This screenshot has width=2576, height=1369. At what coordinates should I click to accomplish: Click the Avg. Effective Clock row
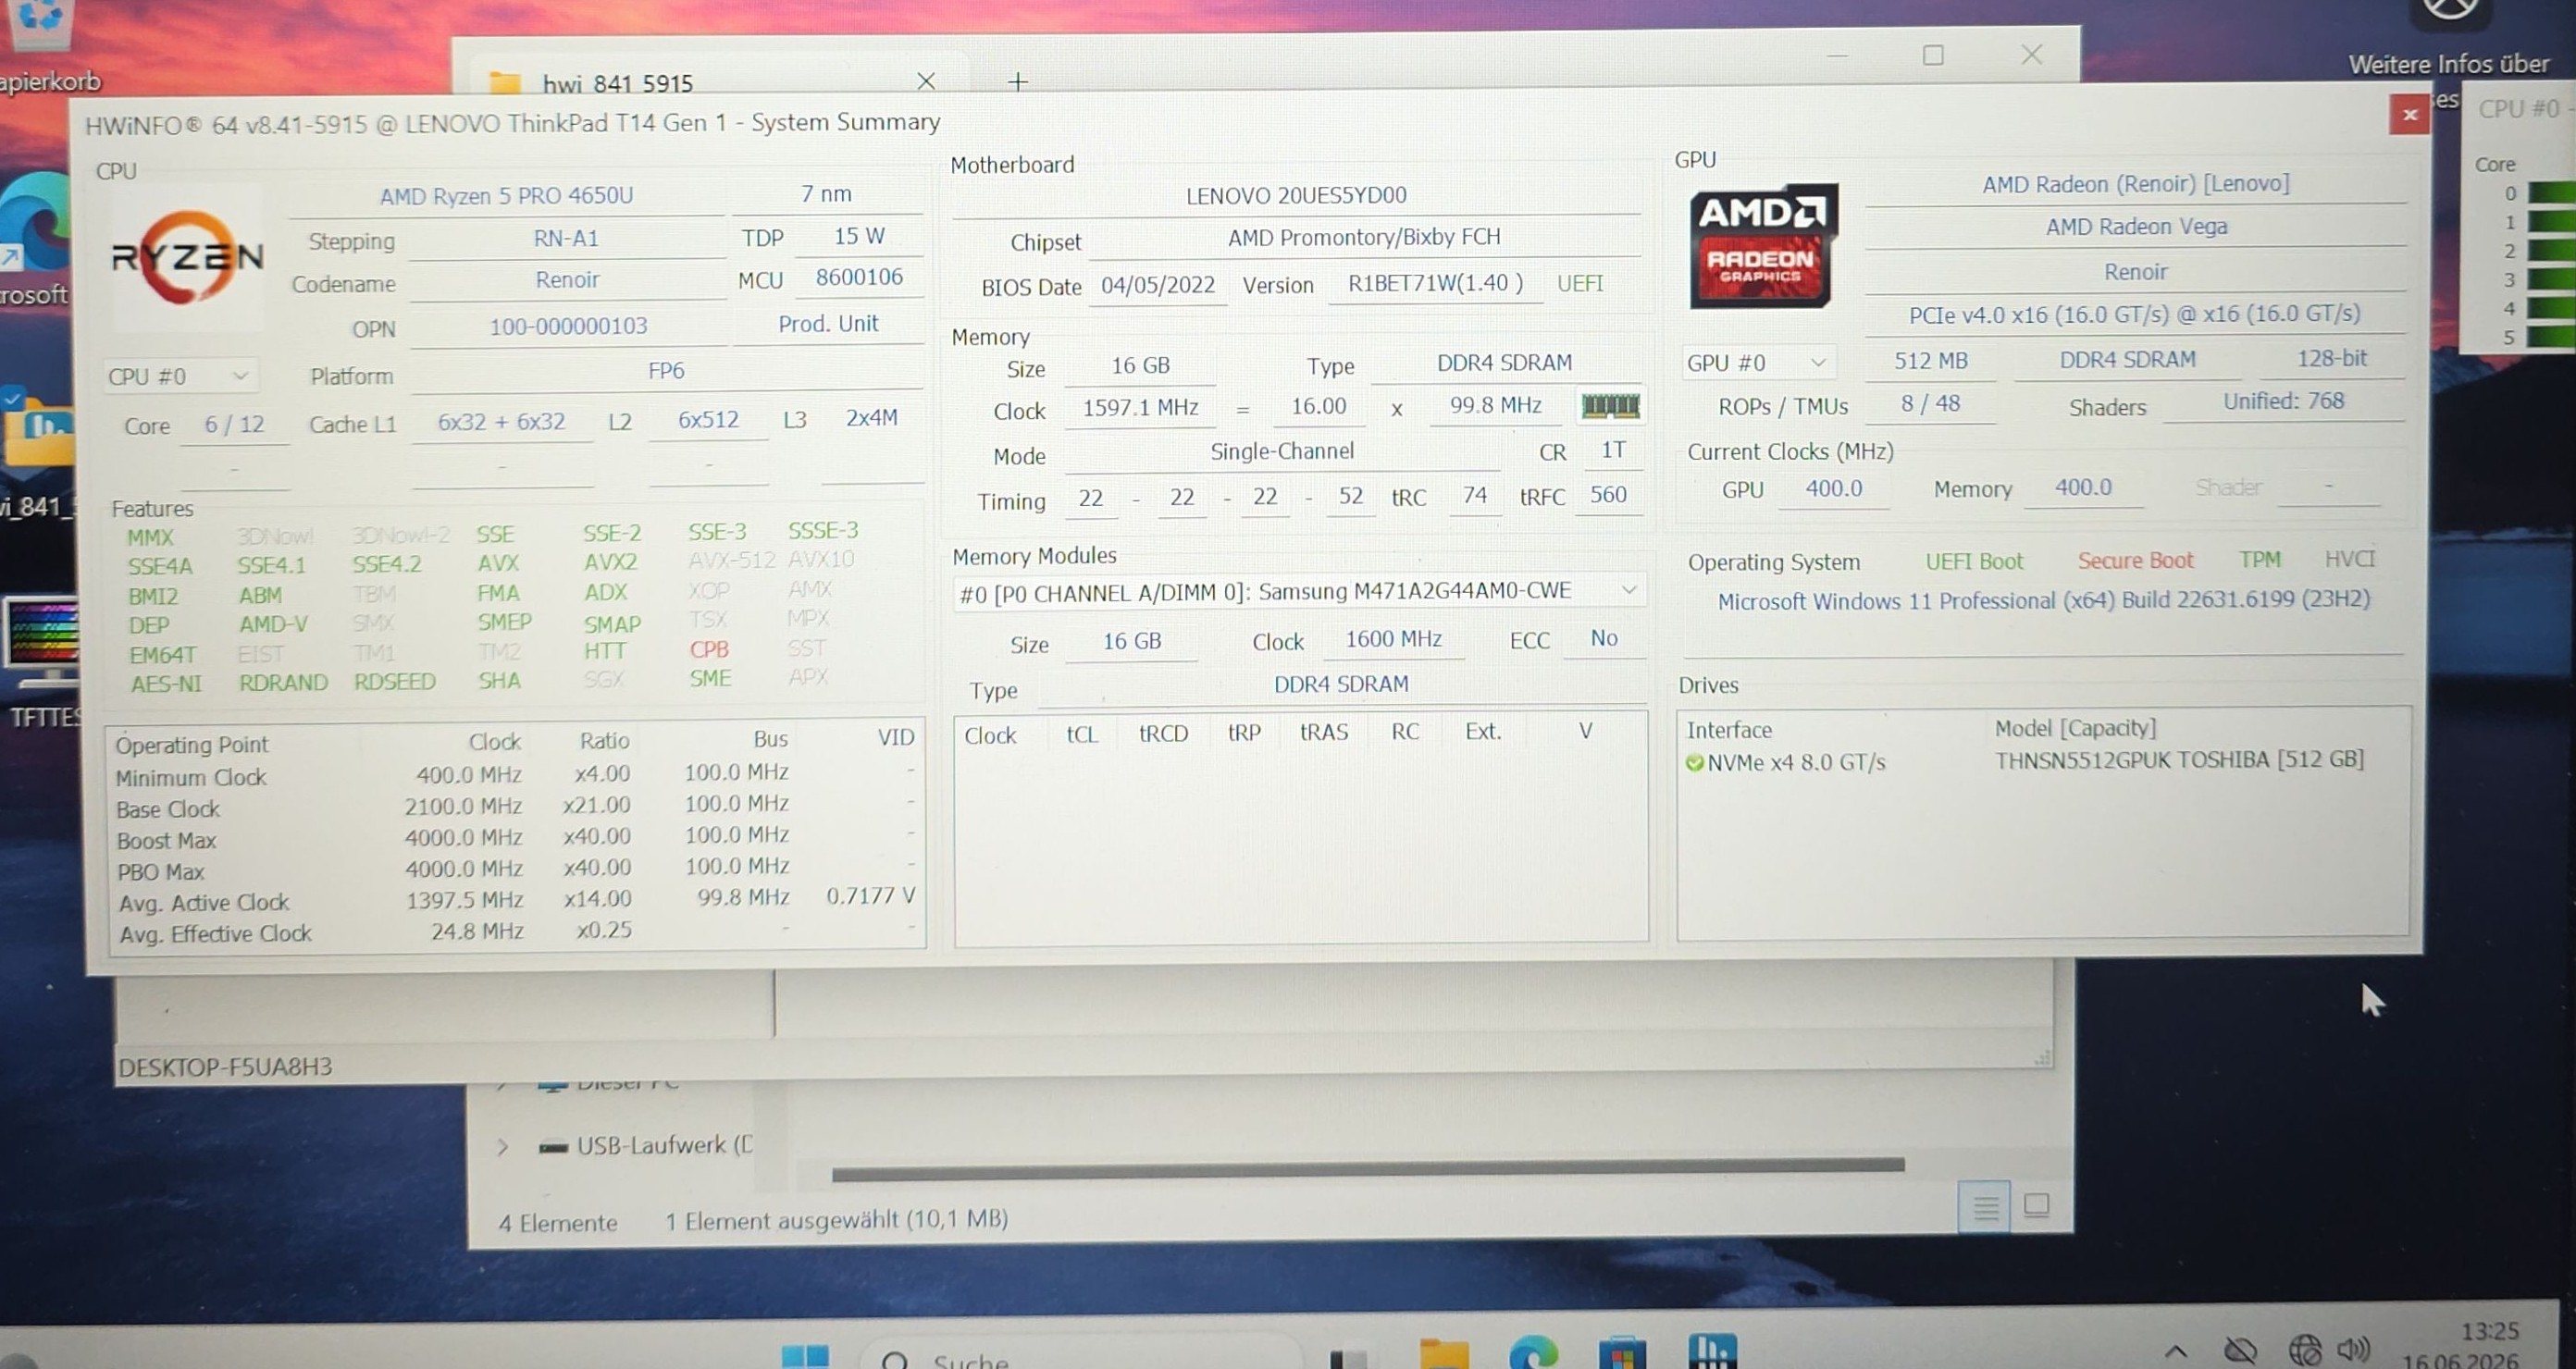pyautogui.click(x=515, y=932)
